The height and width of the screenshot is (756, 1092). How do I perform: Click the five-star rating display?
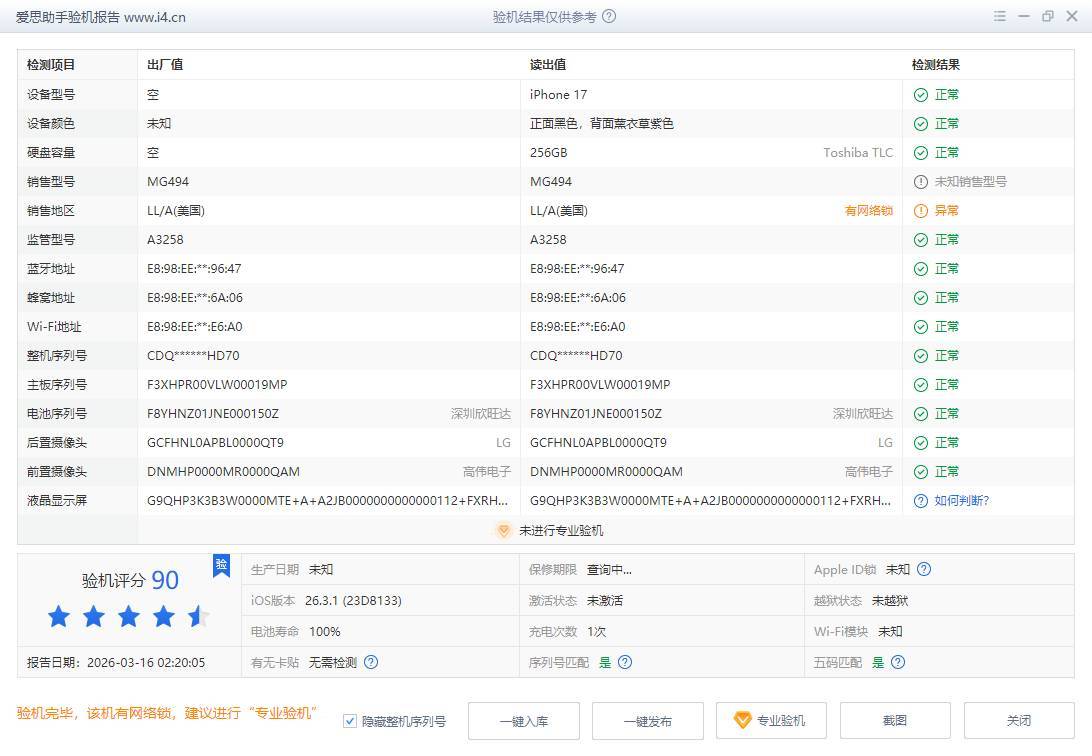click(128, 617)
